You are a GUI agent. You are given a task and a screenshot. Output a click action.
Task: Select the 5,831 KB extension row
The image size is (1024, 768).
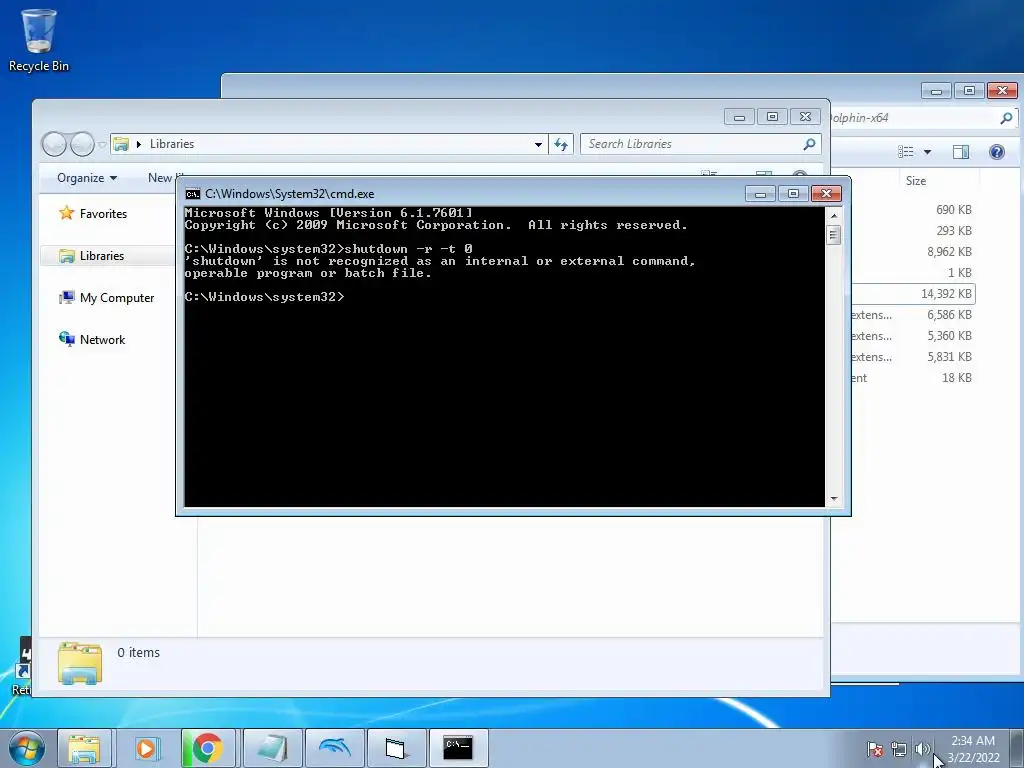[x=913, y=357]
